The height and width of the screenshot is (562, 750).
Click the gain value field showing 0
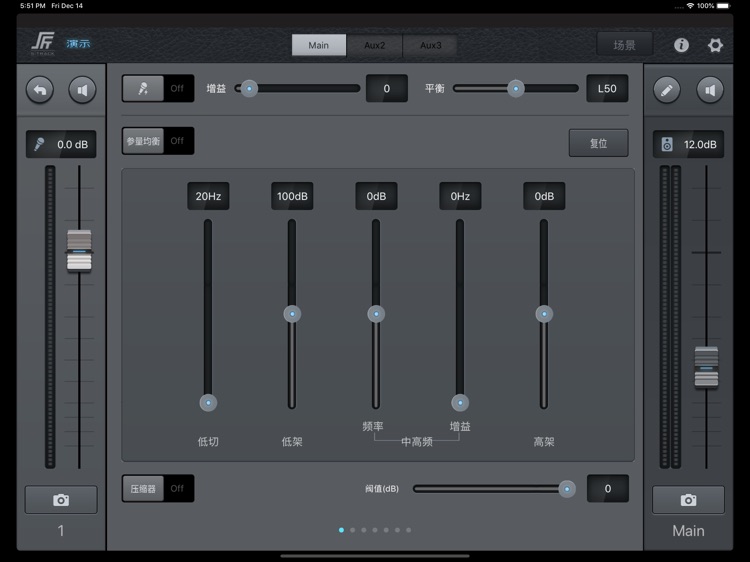click(x=386, y=88)
